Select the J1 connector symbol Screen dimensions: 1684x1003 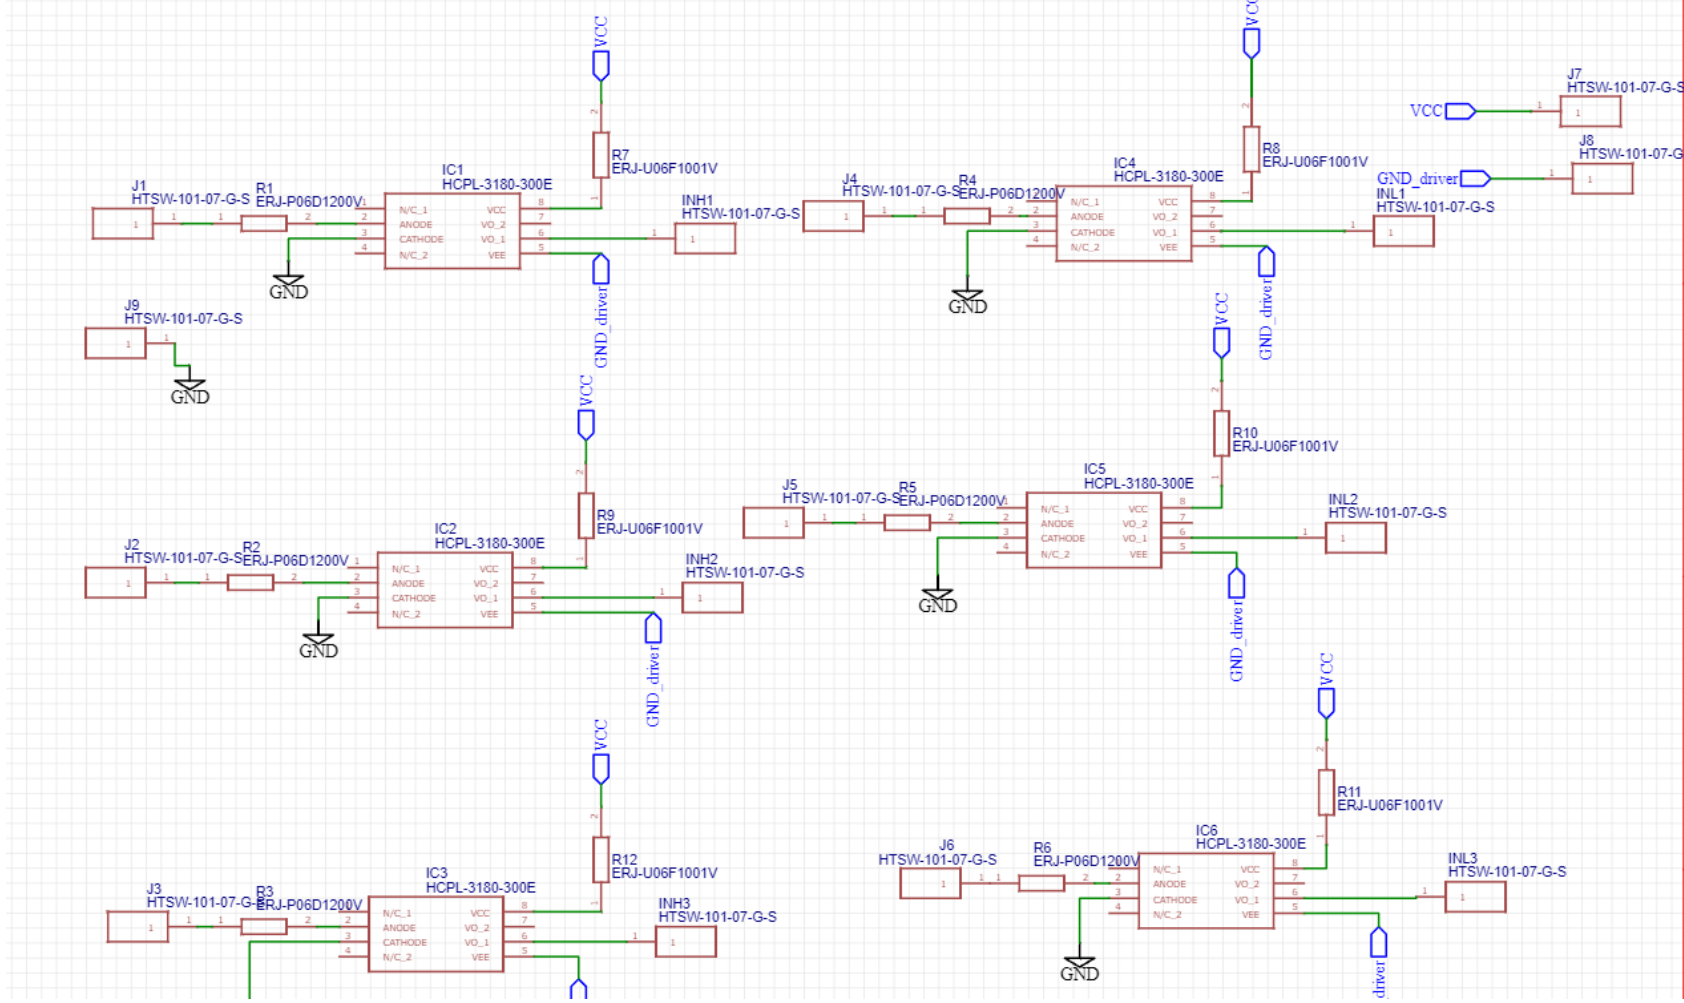[x=123, y=224]
